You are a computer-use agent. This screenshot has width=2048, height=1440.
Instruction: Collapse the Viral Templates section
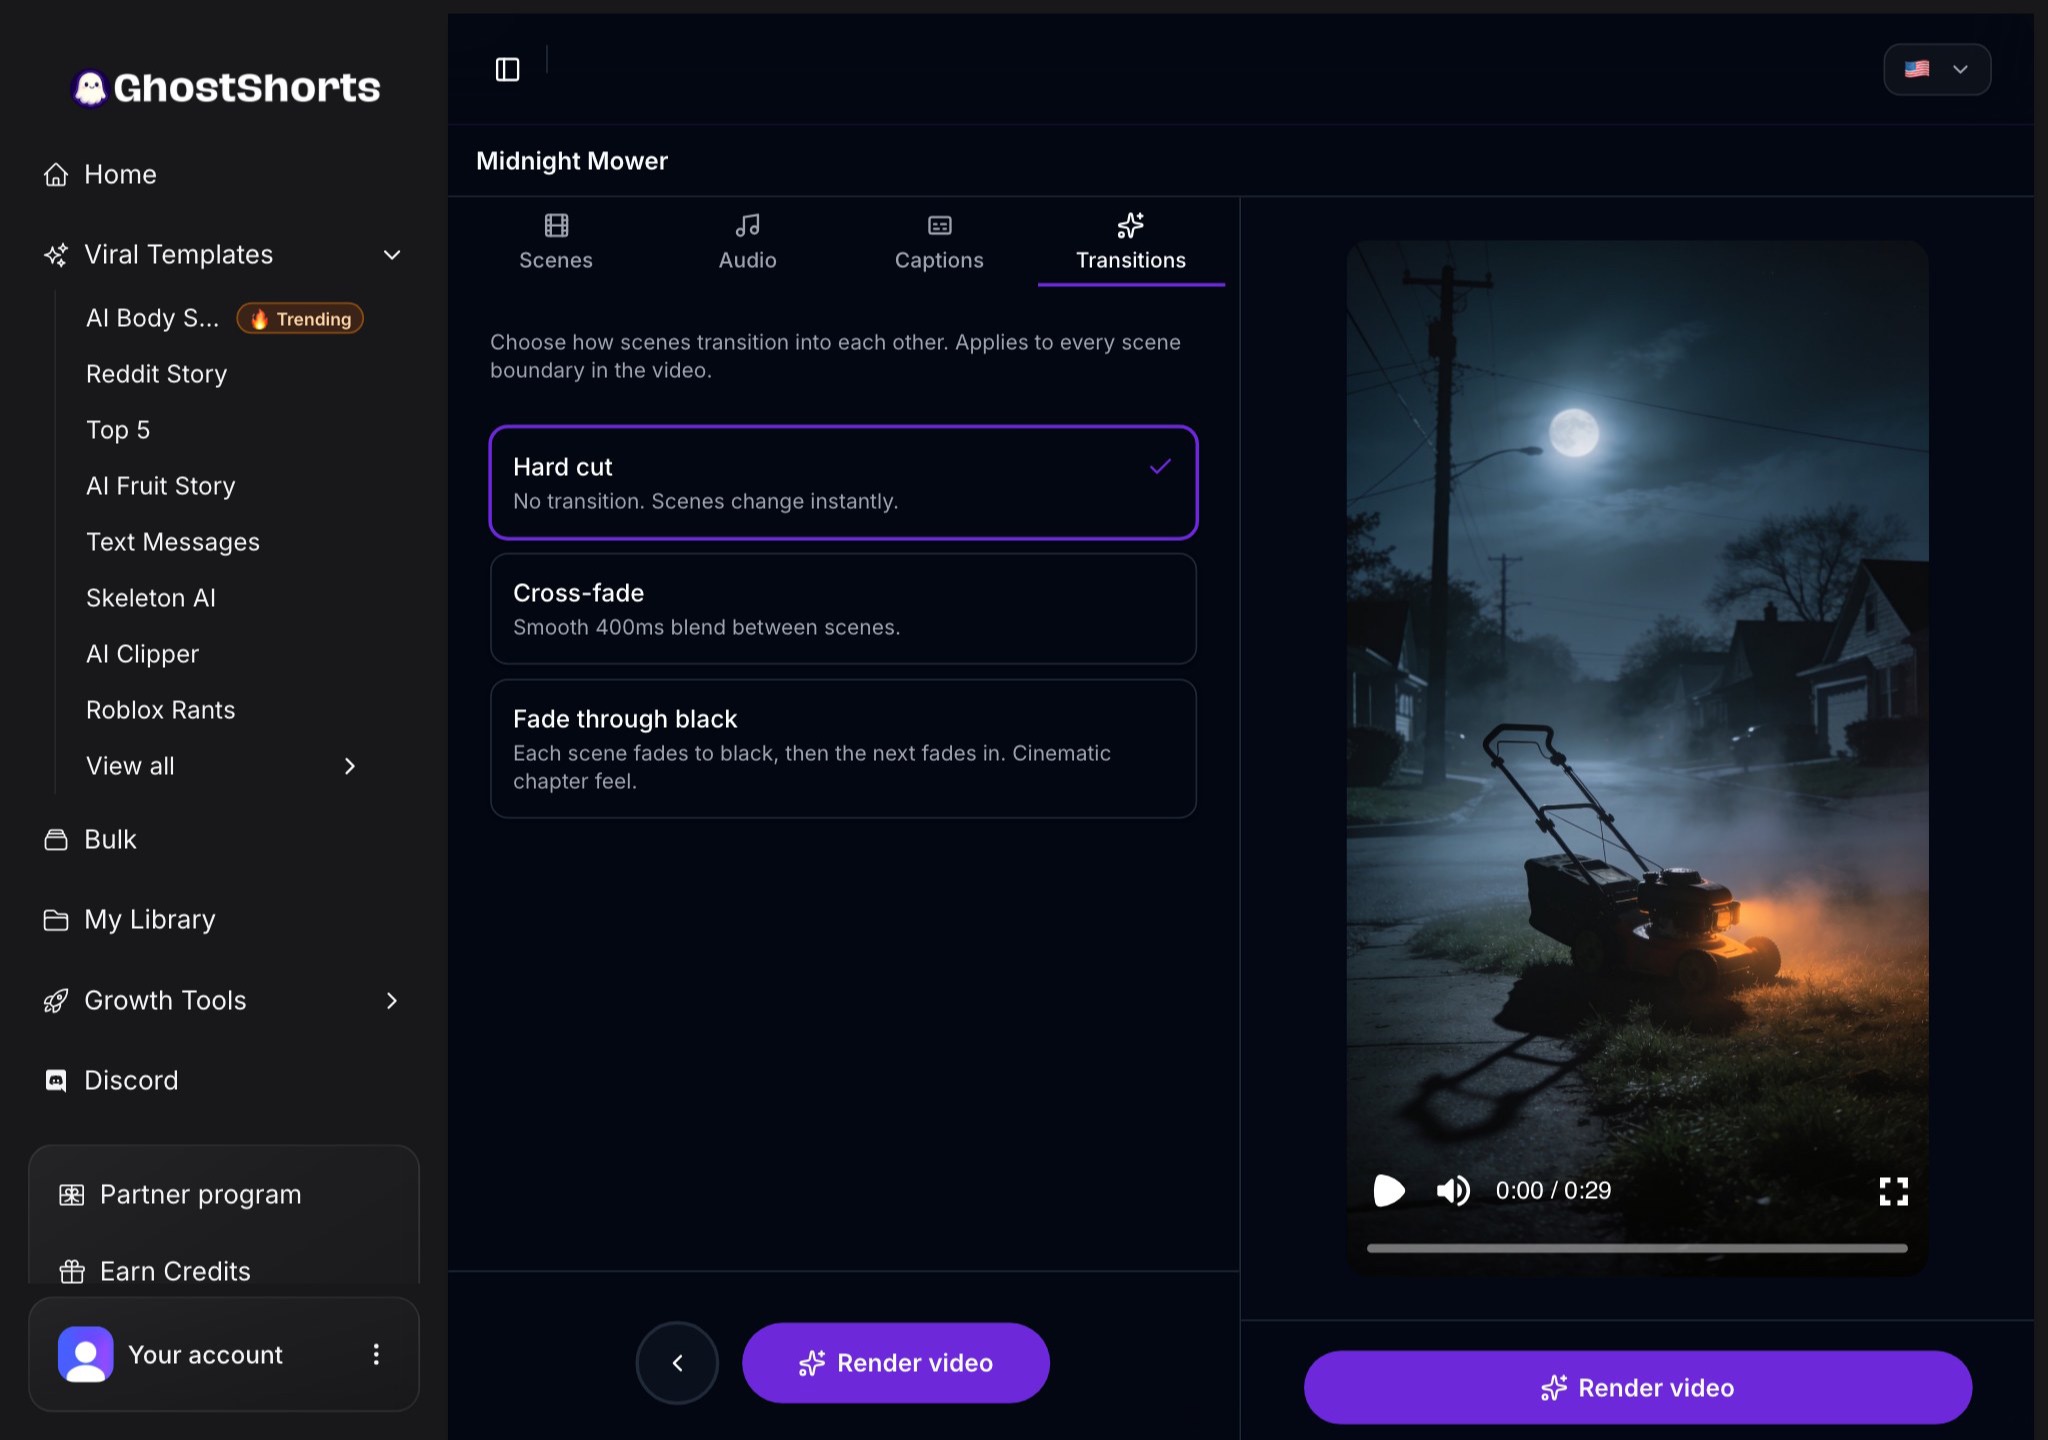(392, 255)
